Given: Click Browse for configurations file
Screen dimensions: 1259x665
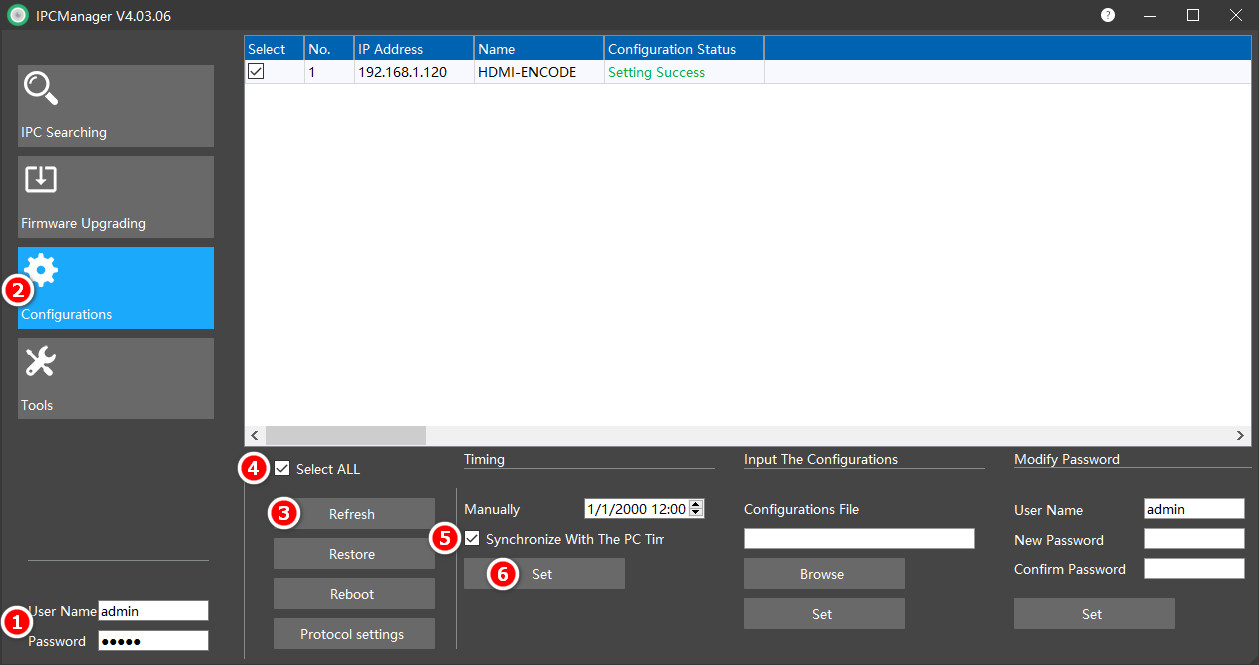Looking at the screenshot, I should (x=824, y=574).
